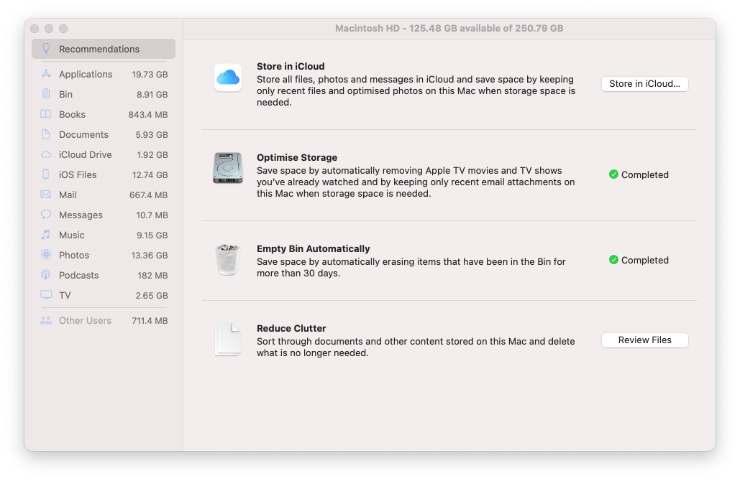Image resolution: width=740 pixels, height=481 pixels.
Task: Click the 843.4 MB Books size value
Action: [x=148, y=114]
